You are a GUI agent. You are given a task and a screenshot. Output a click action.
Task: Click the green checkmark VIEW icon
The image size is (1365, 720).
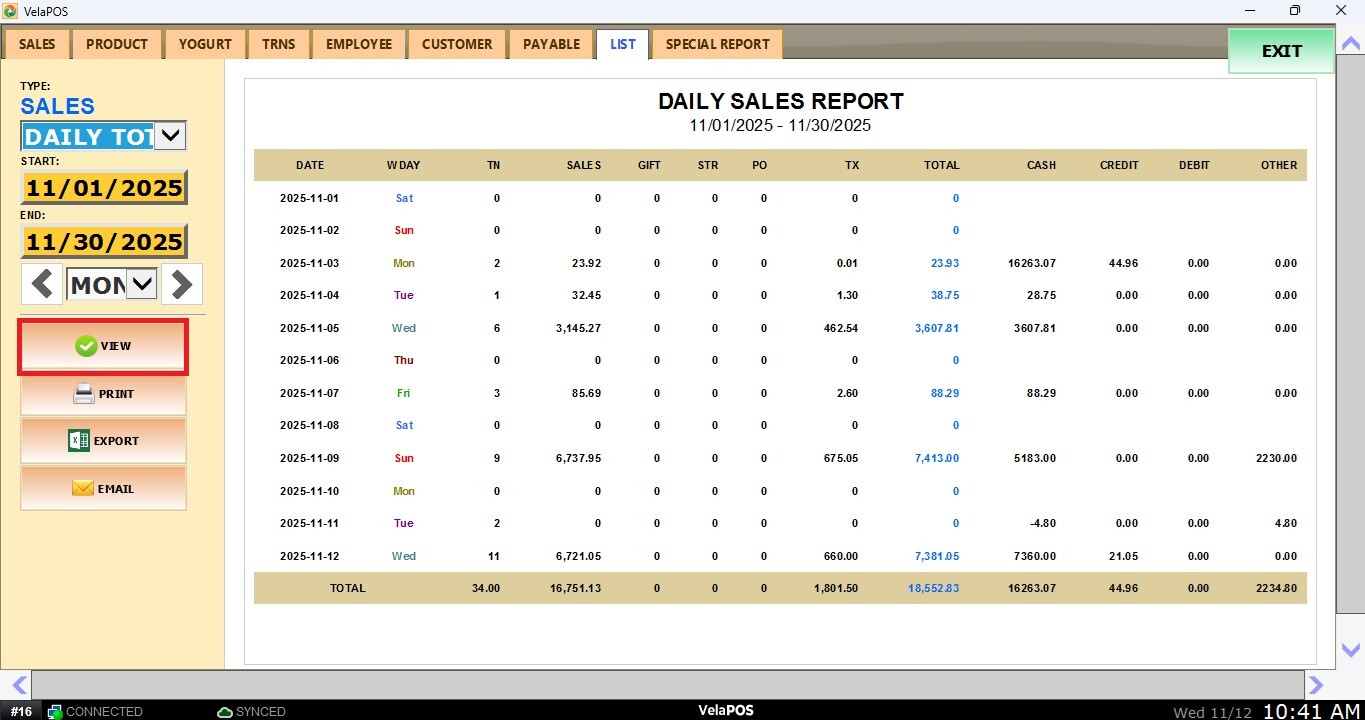[86, 346]
